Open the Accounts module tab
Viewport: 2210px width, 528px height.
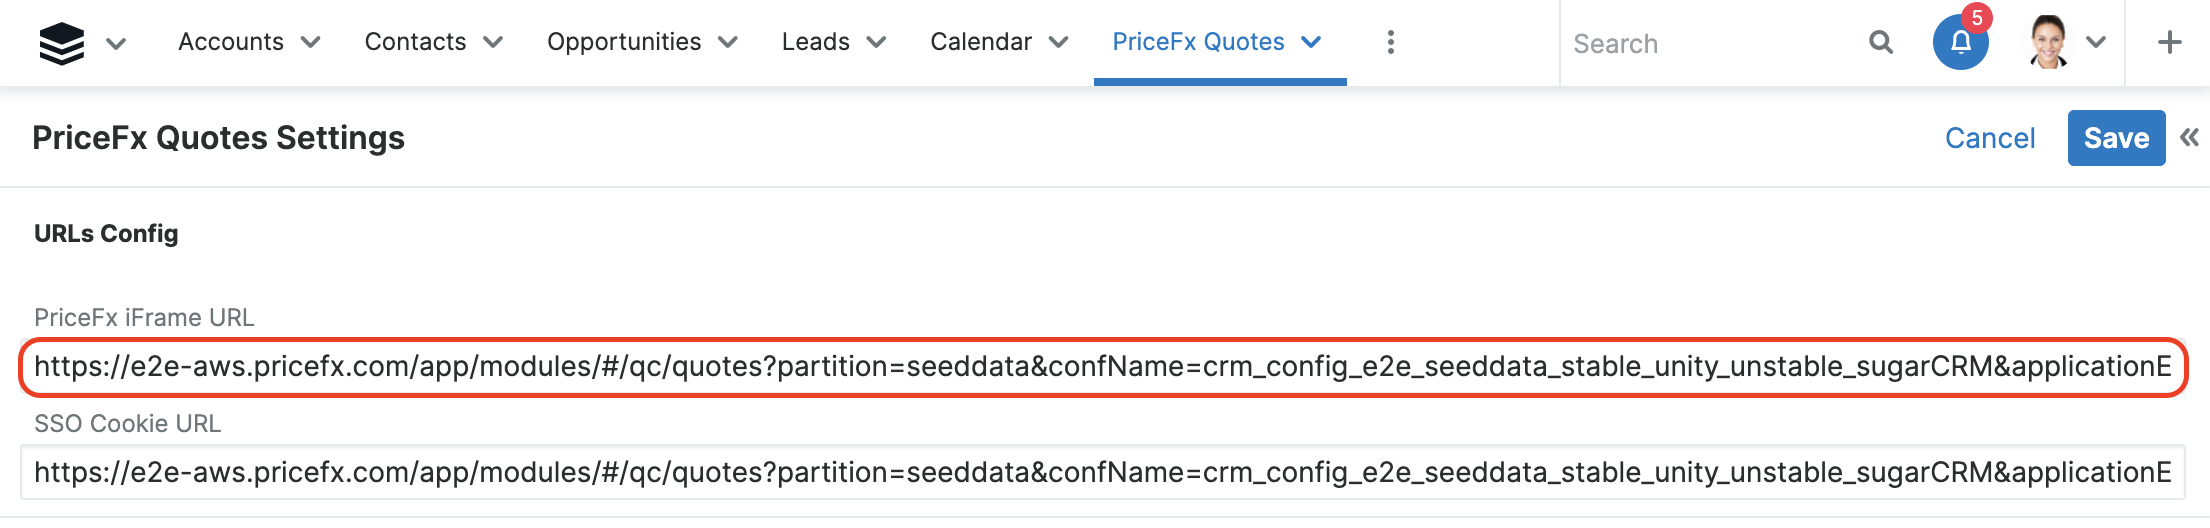pos(230,42)
